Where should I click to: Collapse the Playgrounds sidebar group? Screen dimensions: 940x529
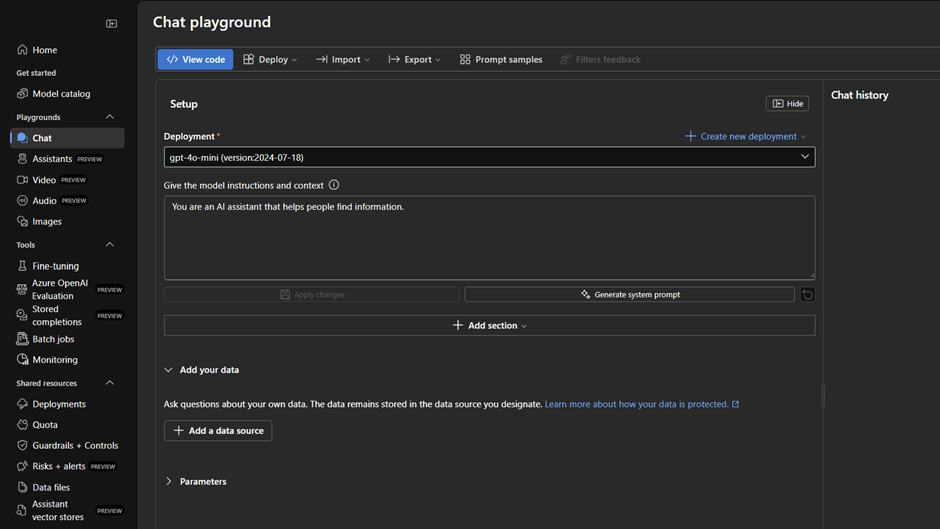(110, 117)
